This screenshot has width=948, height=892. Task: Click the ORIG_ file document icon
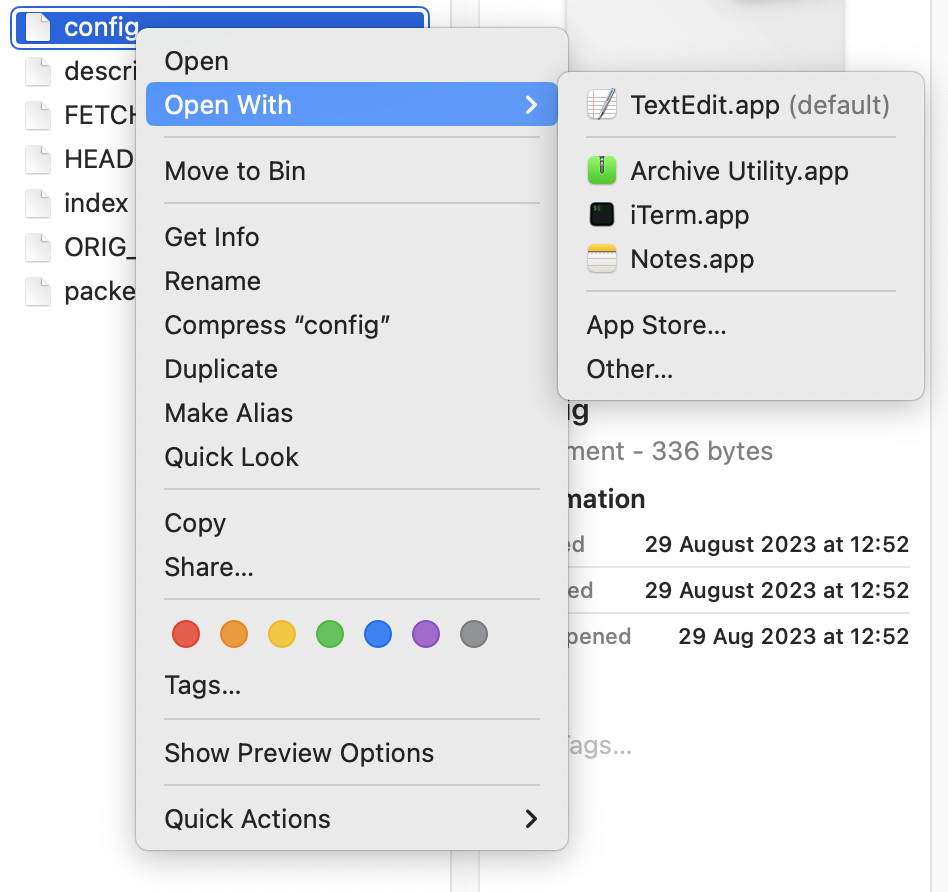(38, 247)
